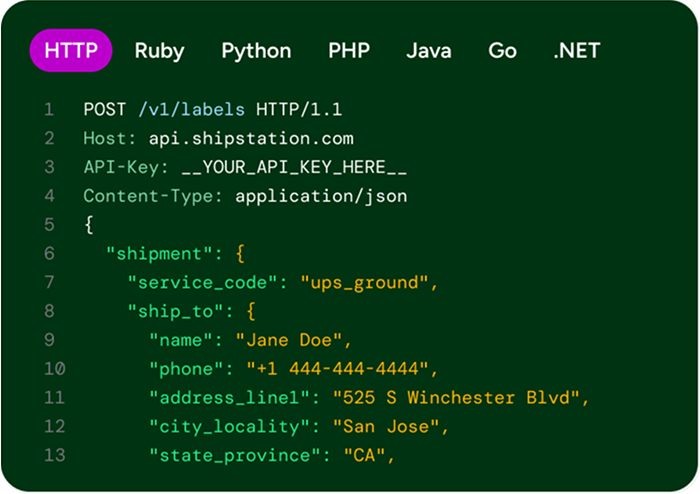Switch to the PHP tab

point(349,50)
